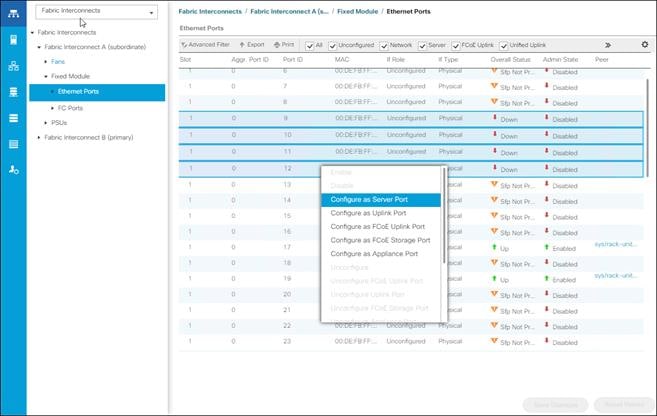The width and height of the screenshot is (657, 416).
Task: Click the port table vertical scrollbar
Action: coord(647,128)
